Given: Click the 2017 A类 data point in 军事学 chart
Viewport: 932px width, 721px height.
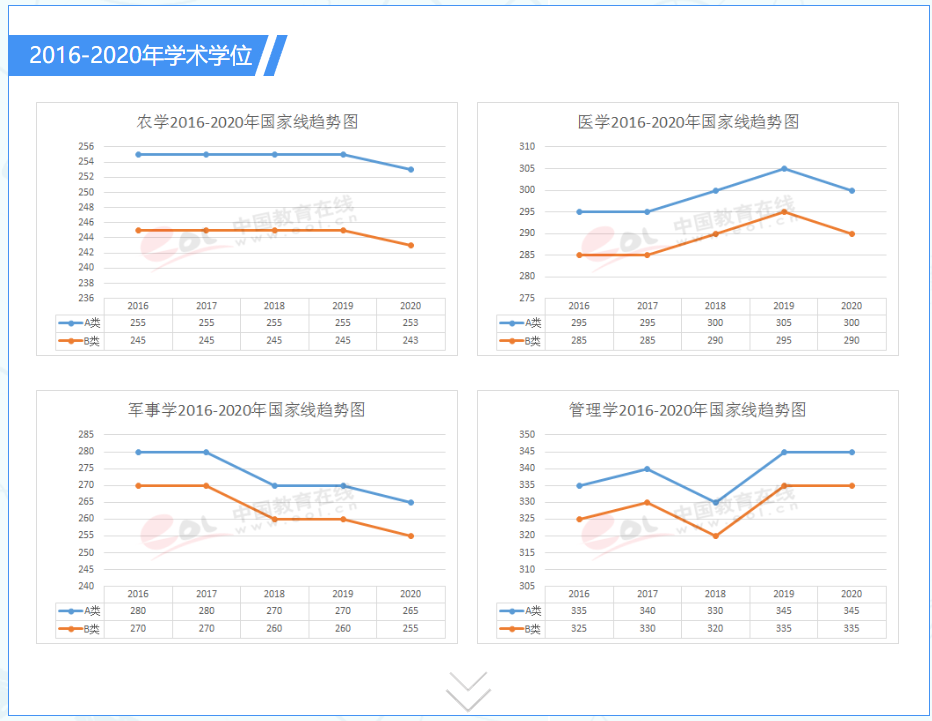Looking at the screenshot, I should pyautogui.click(x=206, y=452).
